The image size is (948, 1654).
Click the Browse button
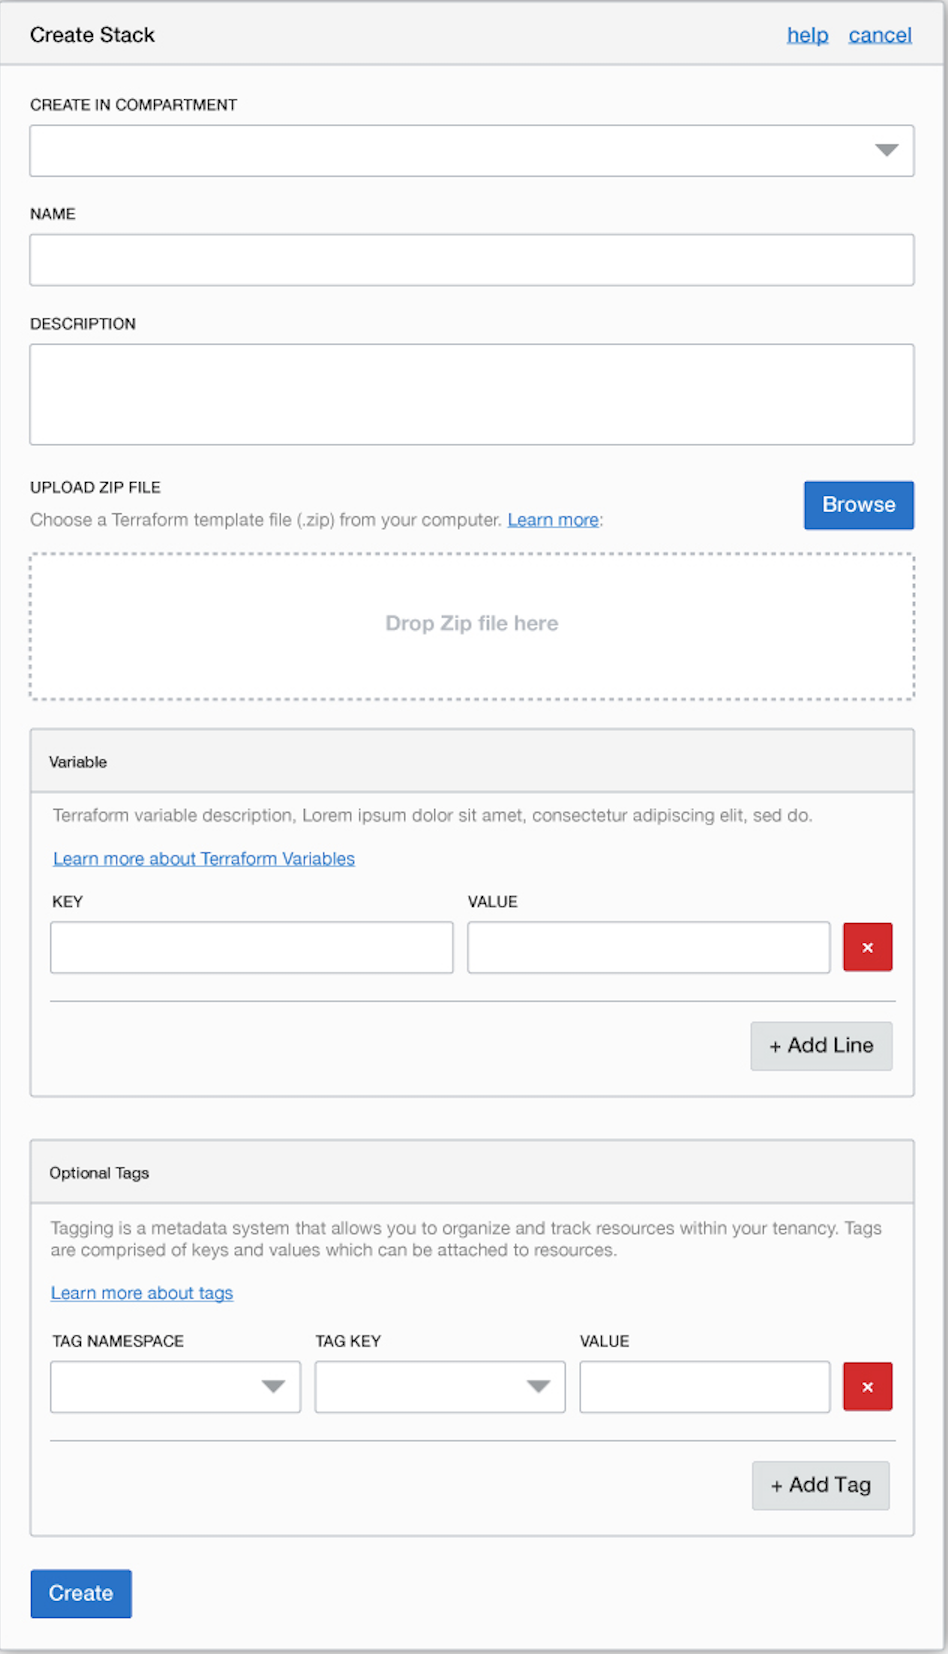858,505
